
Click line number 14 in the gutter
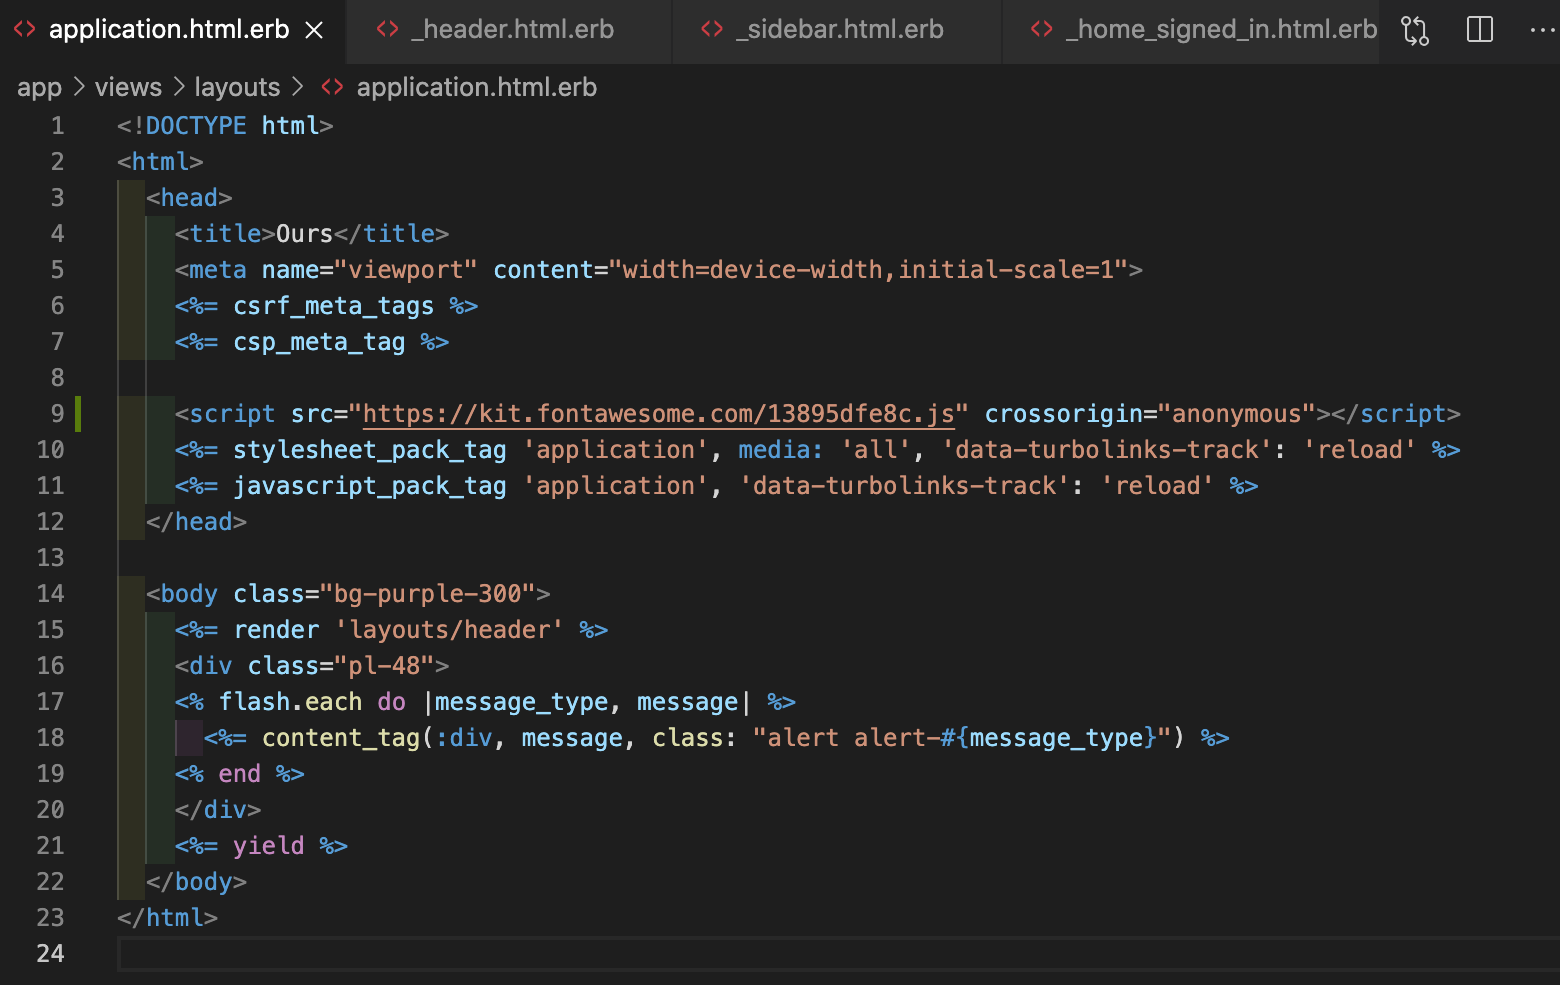click(50, 594)
